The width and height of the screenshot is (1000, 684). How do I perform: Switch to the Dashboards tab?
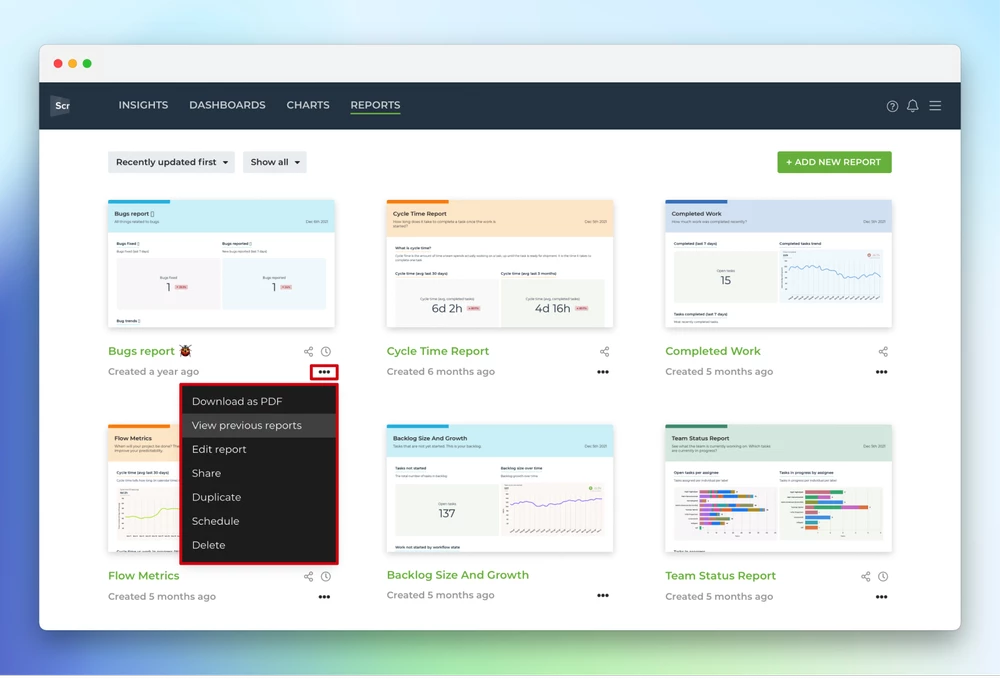point(227,105)
